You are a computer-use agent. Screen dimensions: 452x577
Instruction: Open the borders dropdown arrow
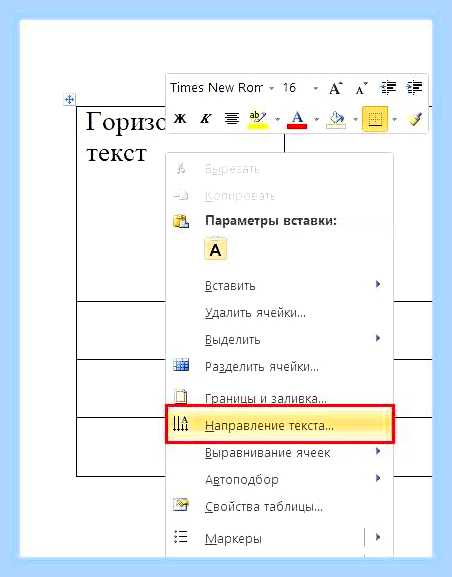coord(395,119)
